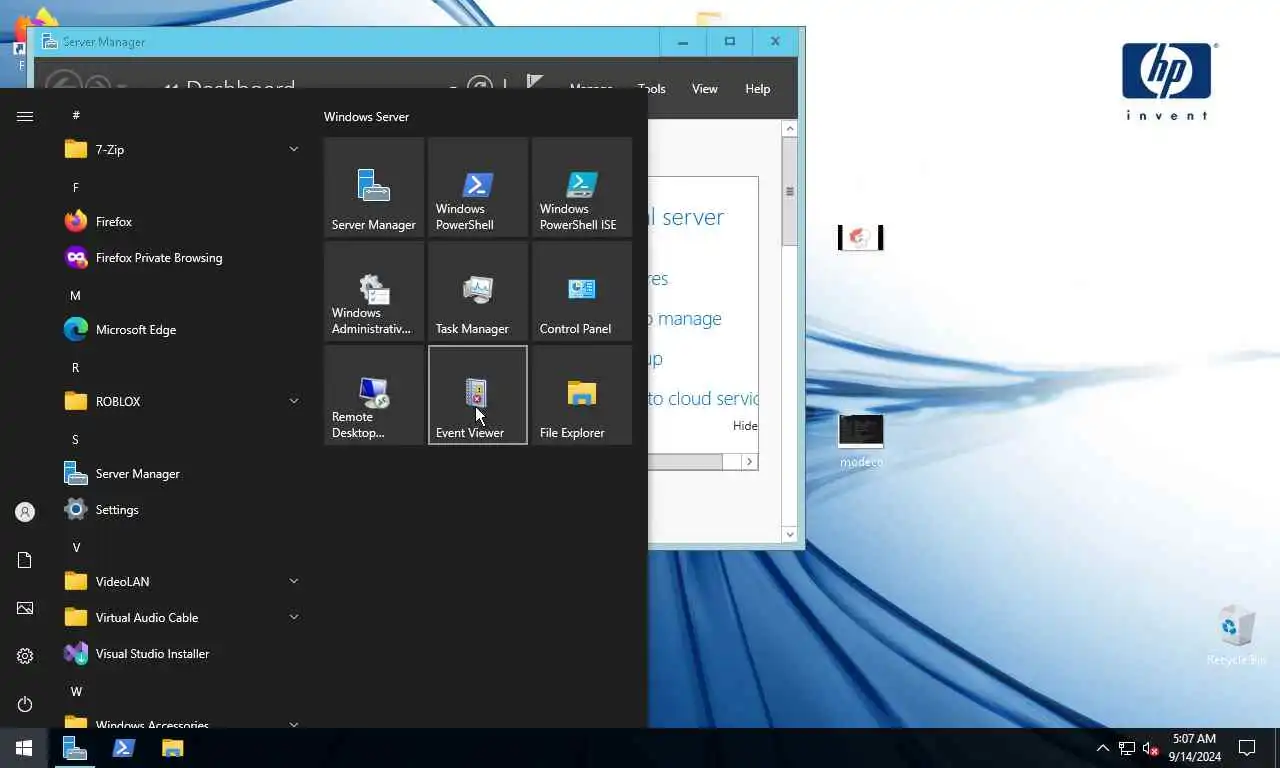Open the Server Manager tile
This screenshot has width=1280, height=768.
pyautogui.click(x=374, y=187)
